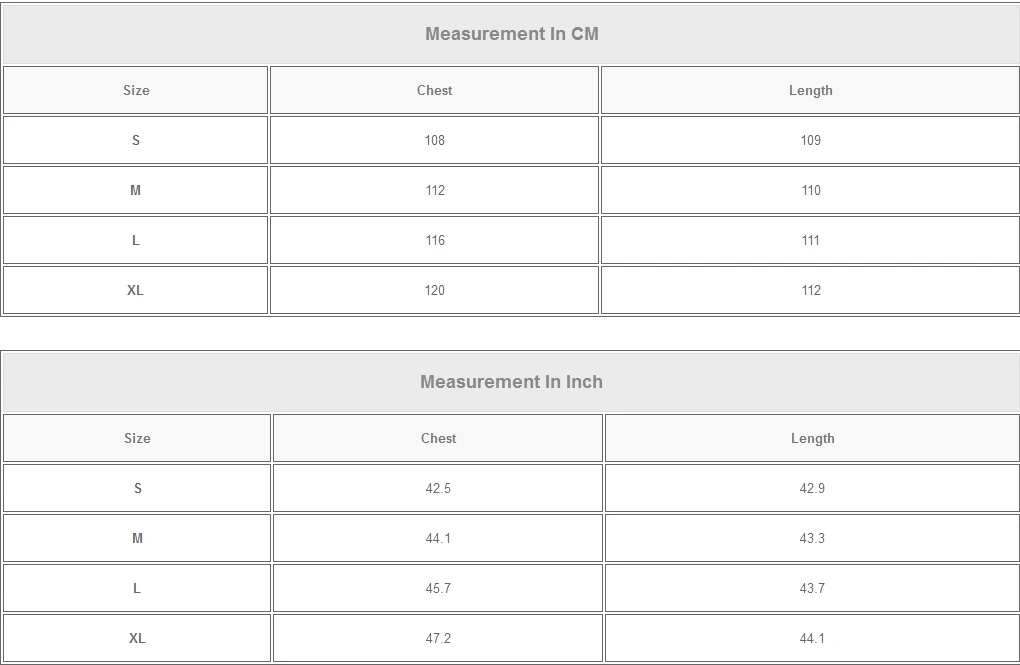Select the Length header in the Inch table
Screen dimensions: 1020x665
(x=812, y=438)
